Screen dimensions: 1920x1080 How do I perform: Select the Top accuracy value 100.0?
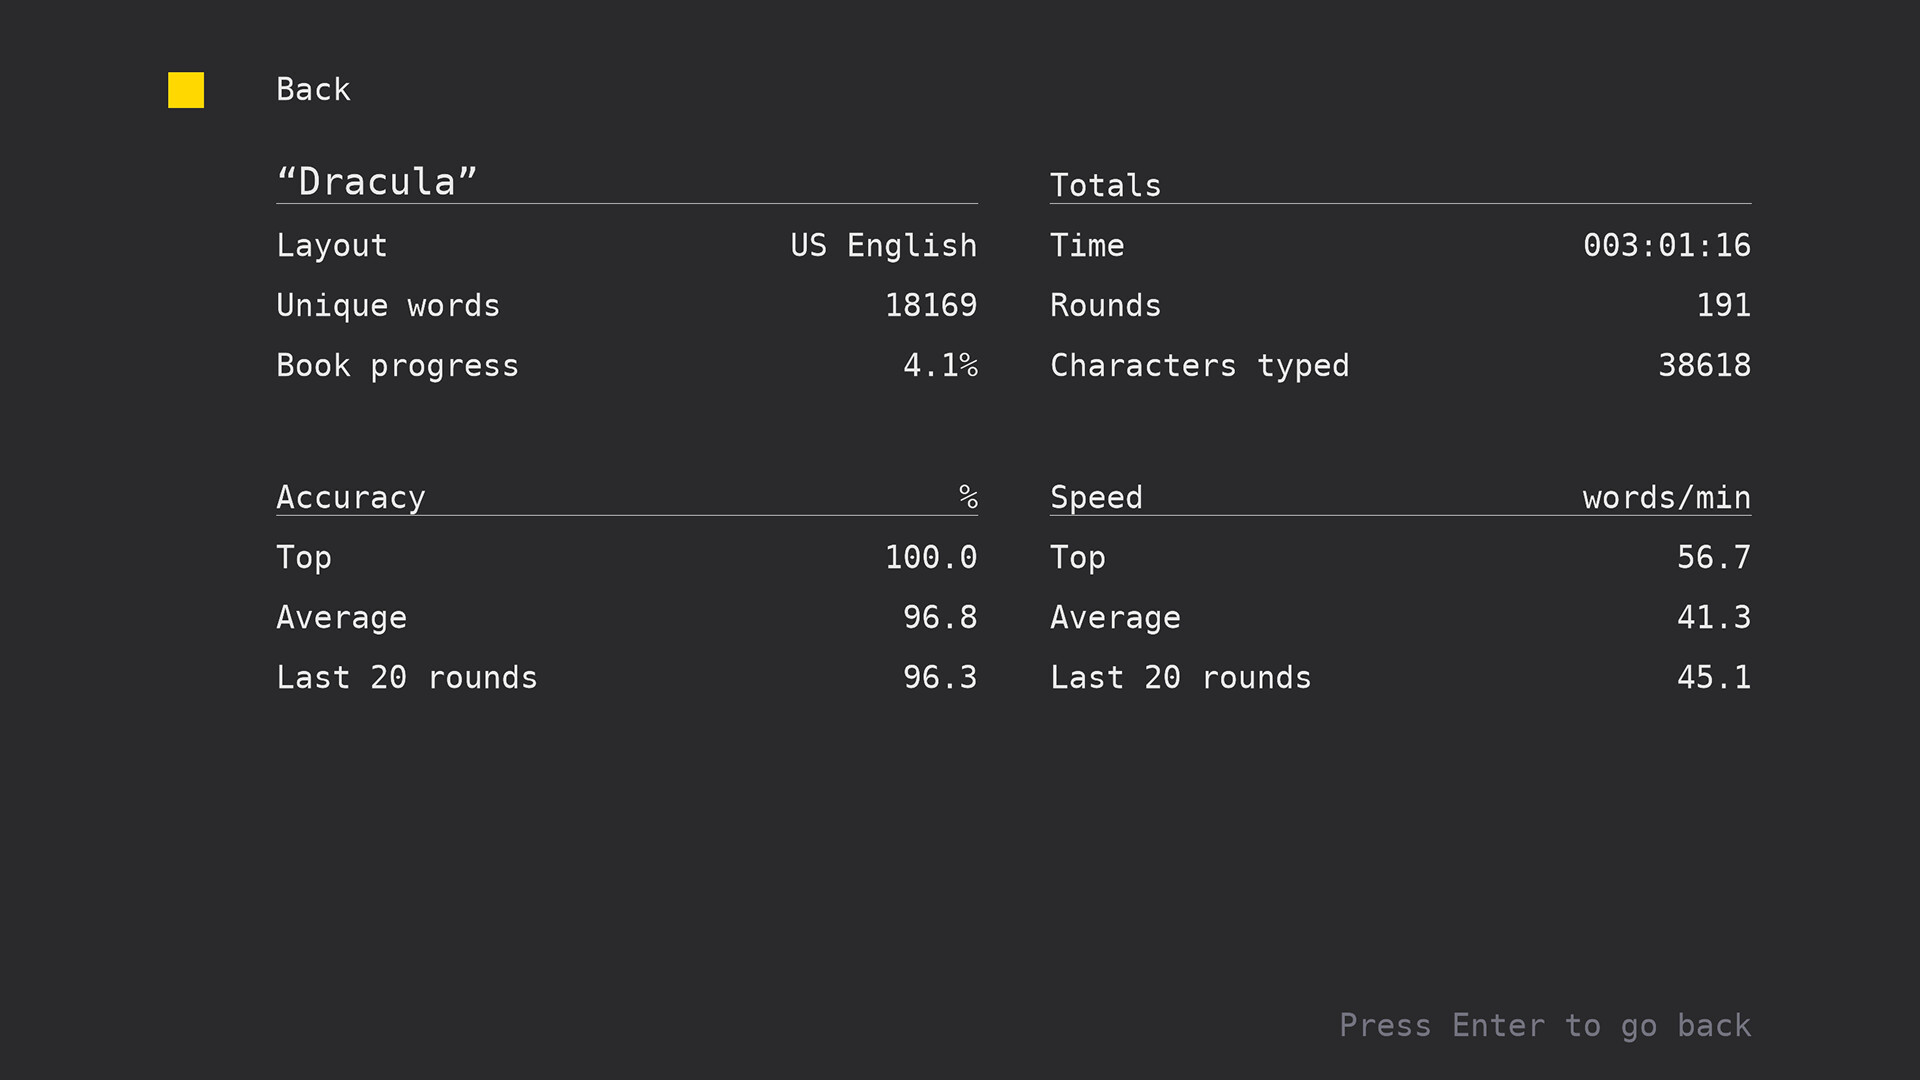931,557
